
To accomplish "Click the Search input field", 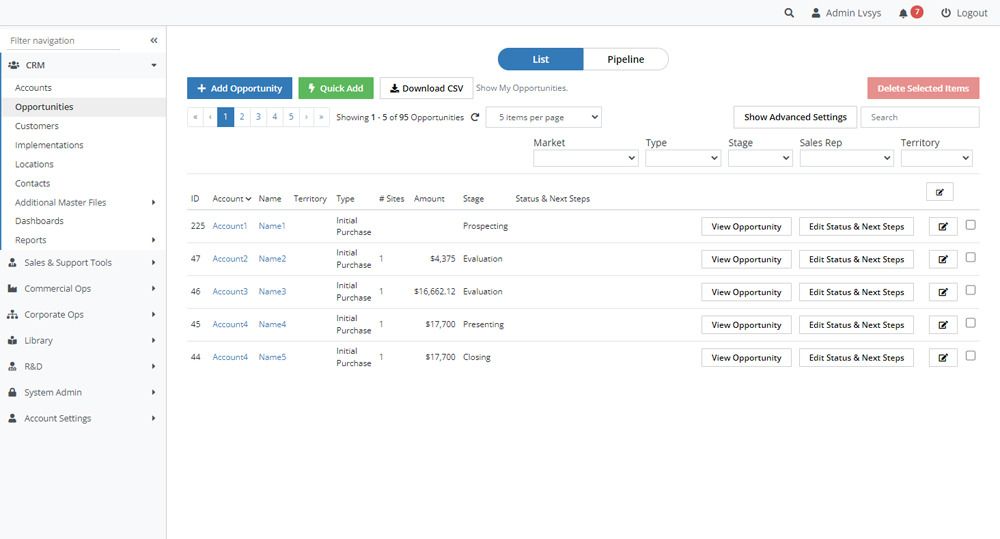I will pyautogui.click(x=919, y=117).
